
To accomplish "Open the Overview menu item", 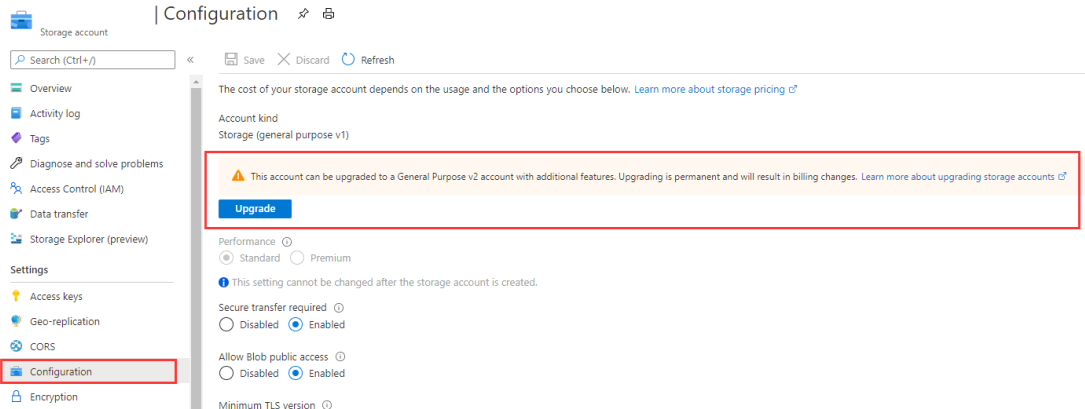I will tap(50, 88).
